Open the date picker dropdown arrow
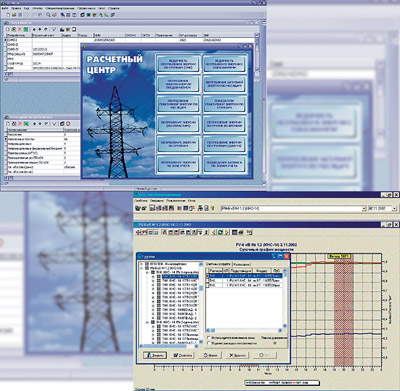Screen dimensions: 400x391 [394, 209]
